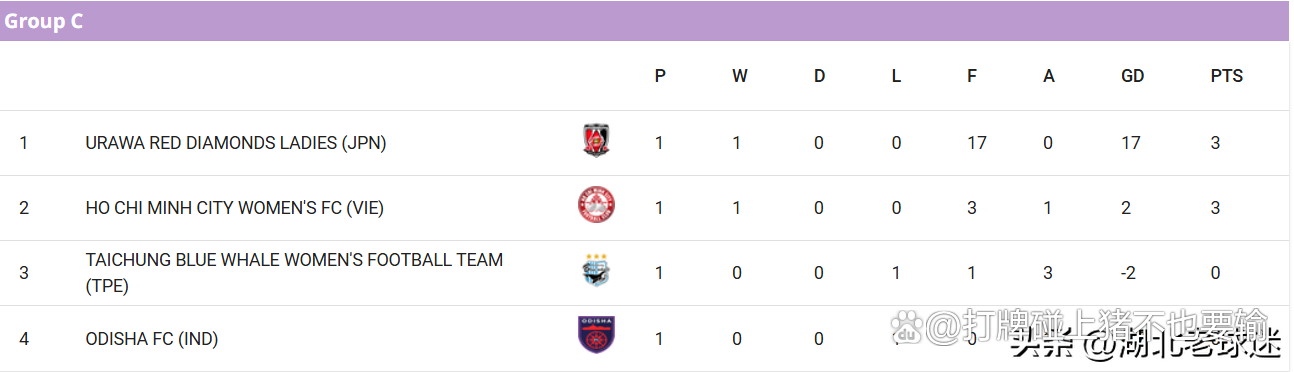Click Urawa's goal difference value 17
The image size is (1294, 372).
1130,143
